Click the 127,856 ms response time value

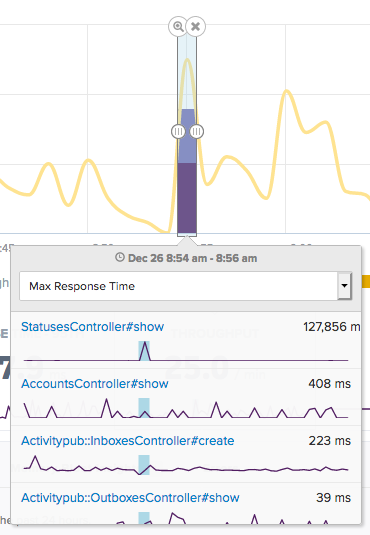pos(331,327)
